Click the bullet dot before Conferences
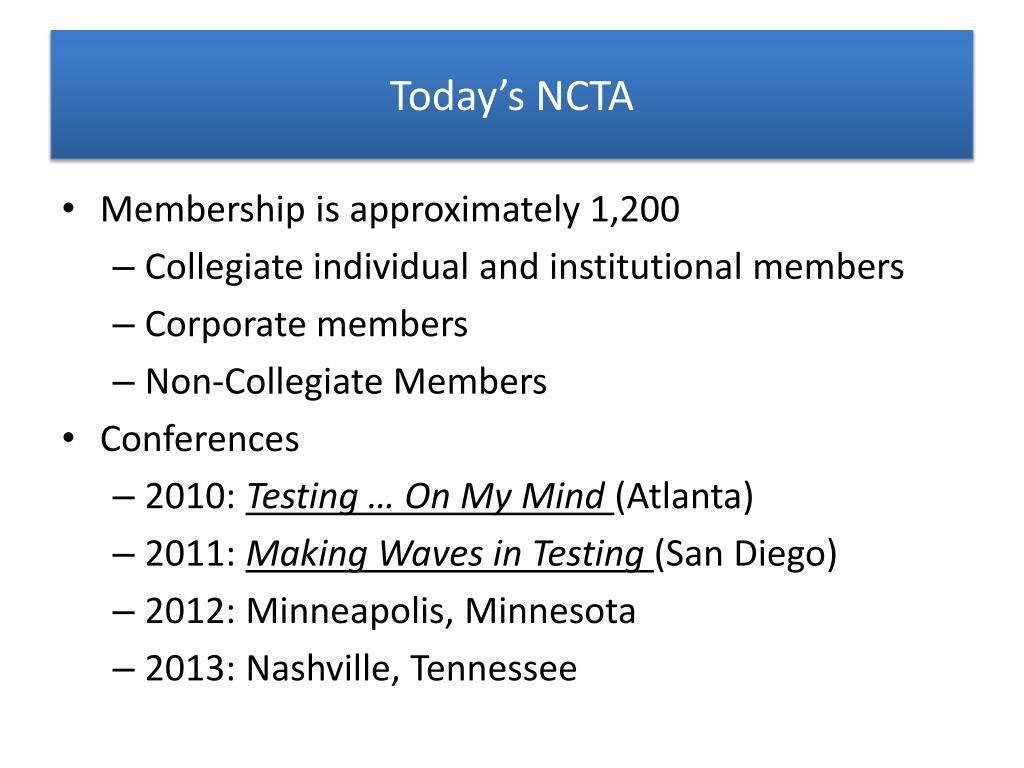This screenshot has height=768, width=1024. (69, 439)
